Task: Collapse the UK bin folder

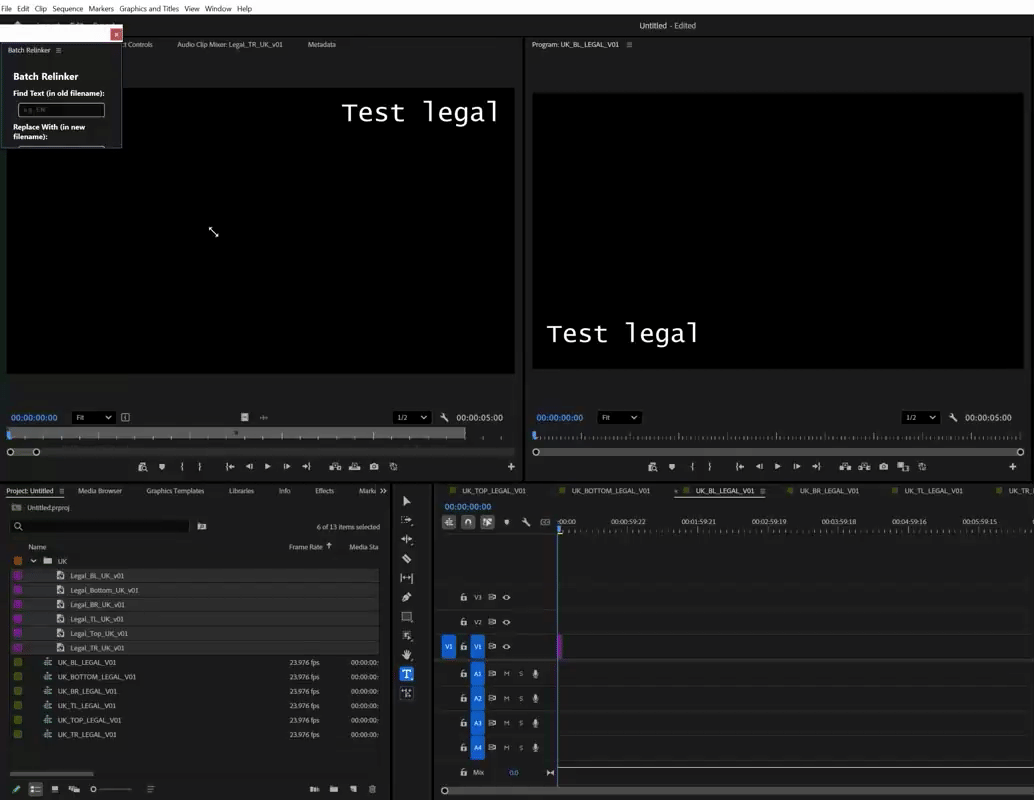Action: pyautogui.click(x=33, y=561)
